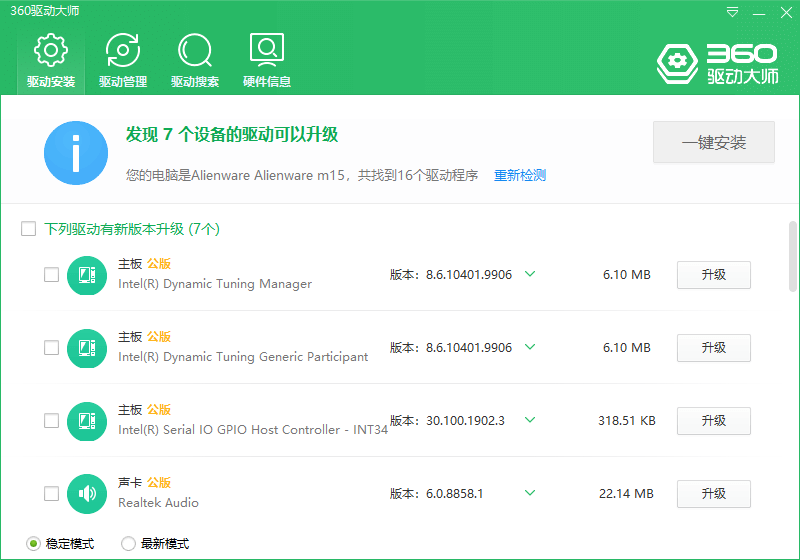
Task: Upgrade the Dynamic Tuning Generic Participant driver
Action: point(714,348)
